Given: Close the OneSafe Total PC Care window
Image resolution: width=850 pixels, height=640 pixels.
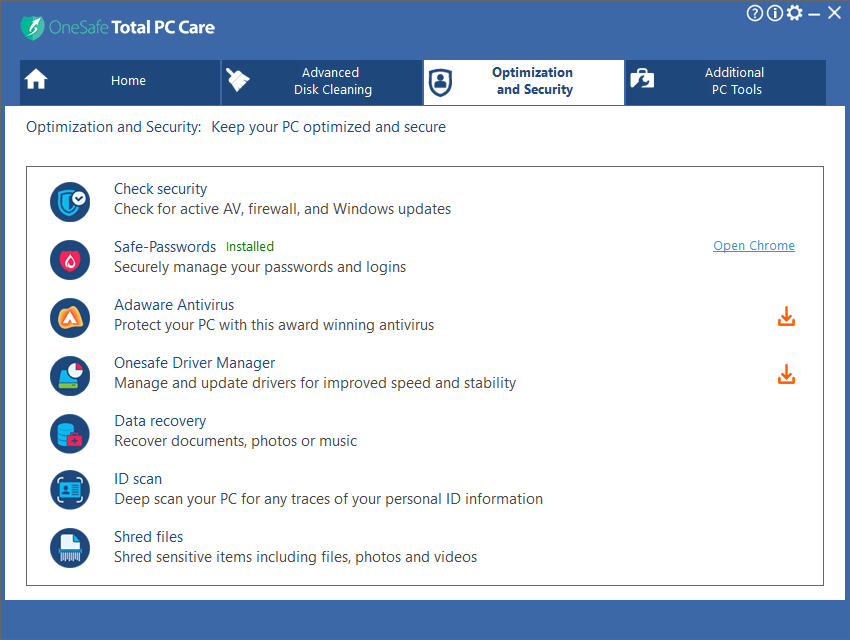Looking at the screenshot, I should [834, 13].
